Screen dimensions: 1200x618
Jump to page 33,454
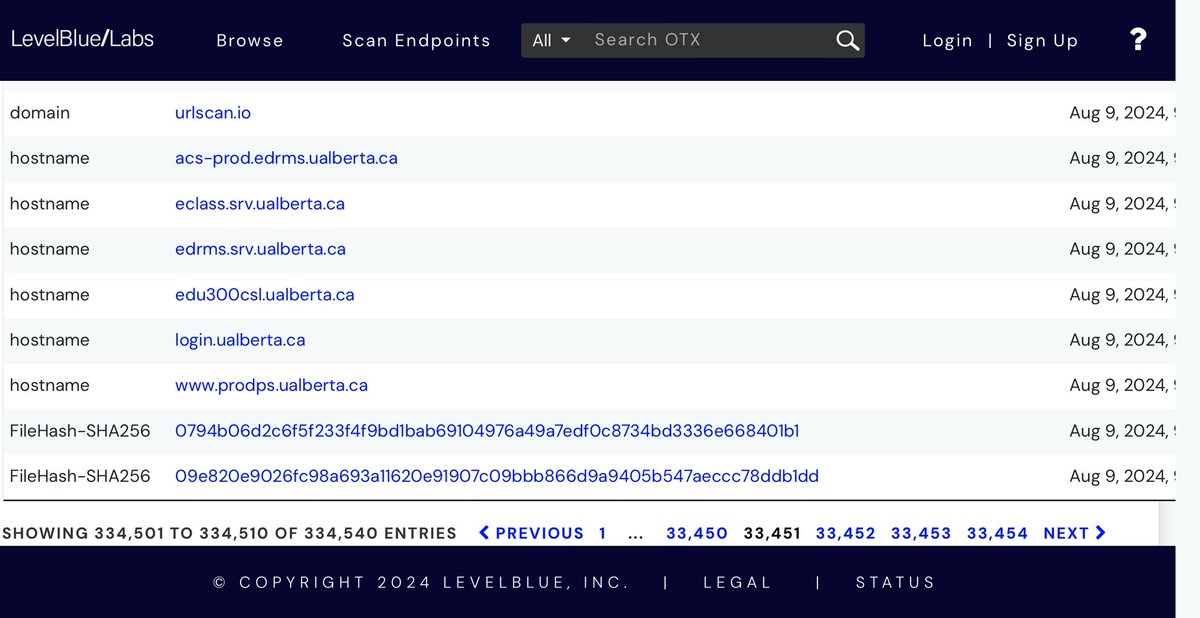[997, 533]
